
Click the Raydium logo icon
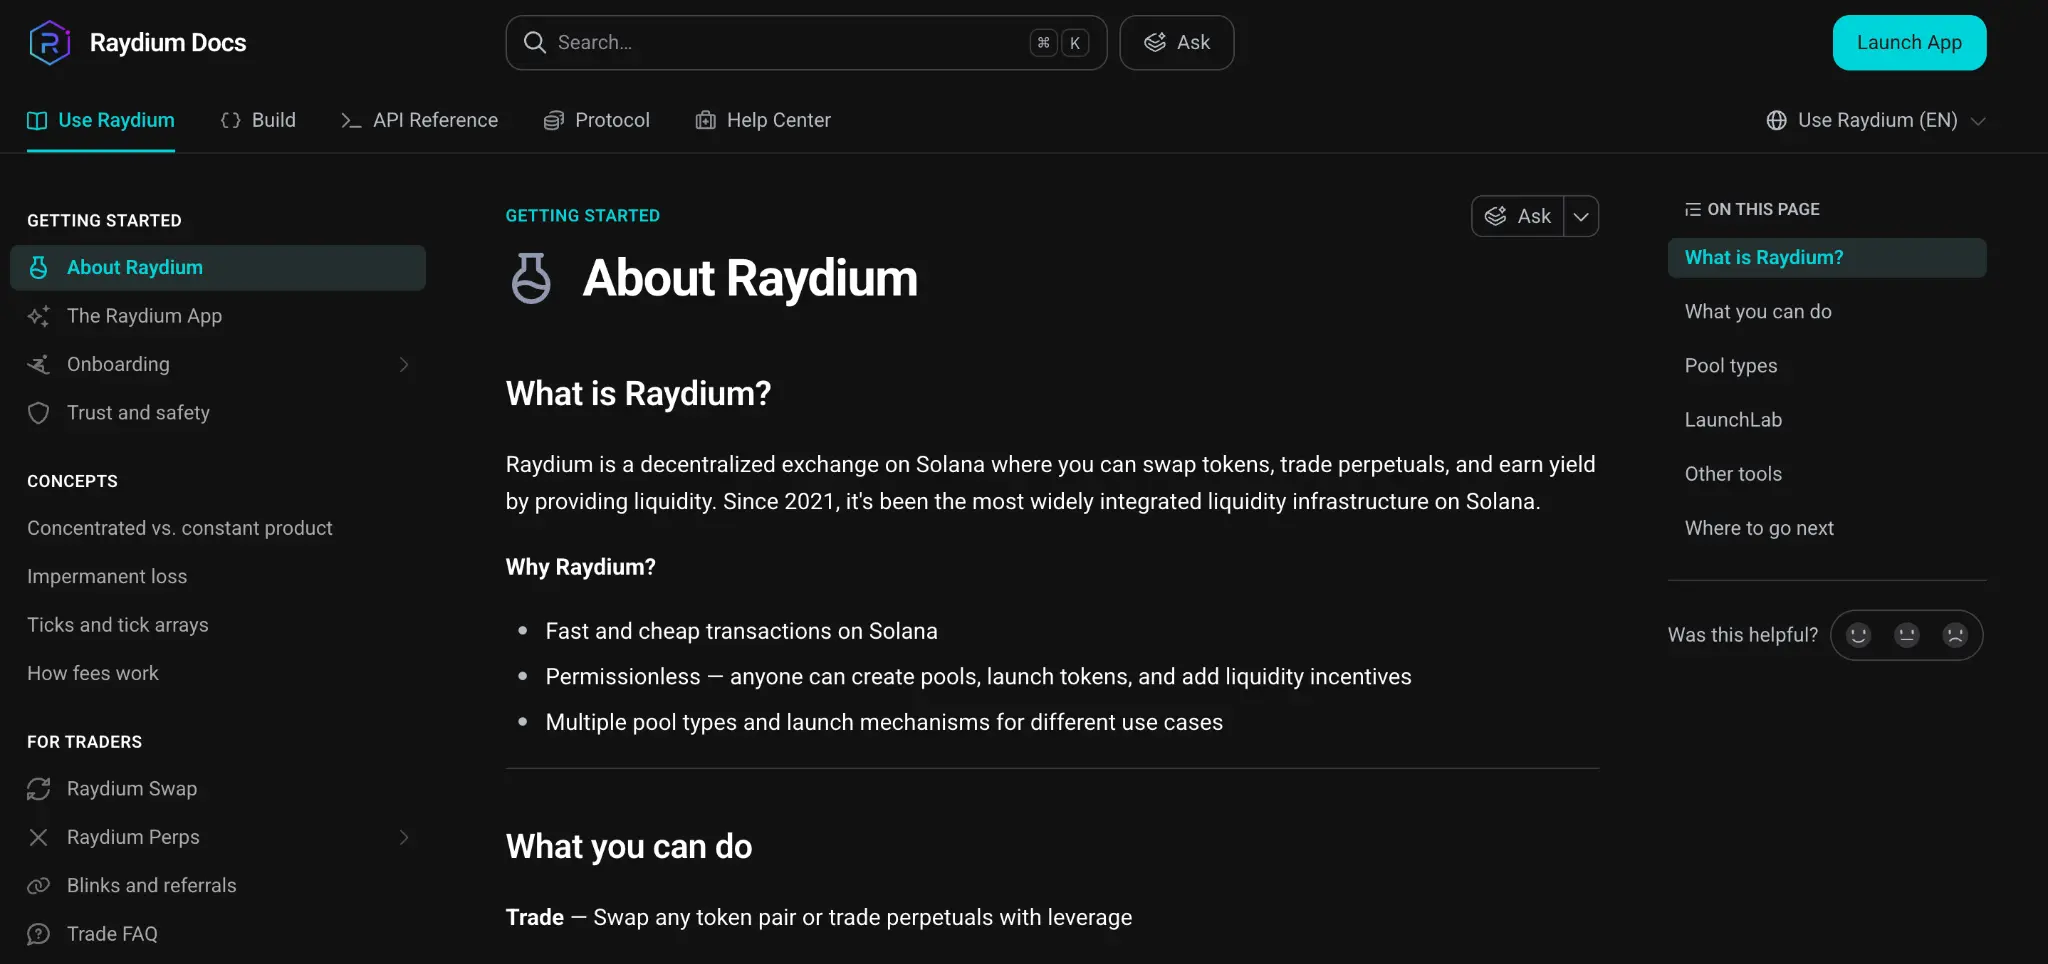click(49, 43)
